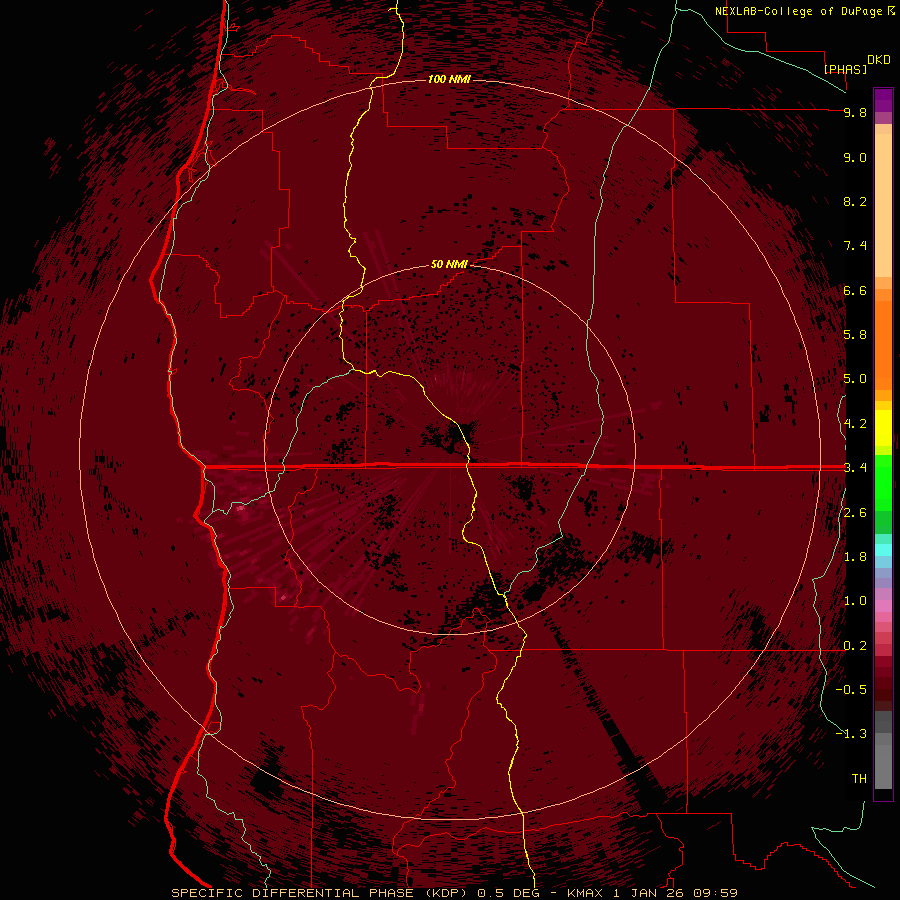Select the purple band atop the color scale
The height and width of the screenshot is (900, 900).
pos(883,100)
